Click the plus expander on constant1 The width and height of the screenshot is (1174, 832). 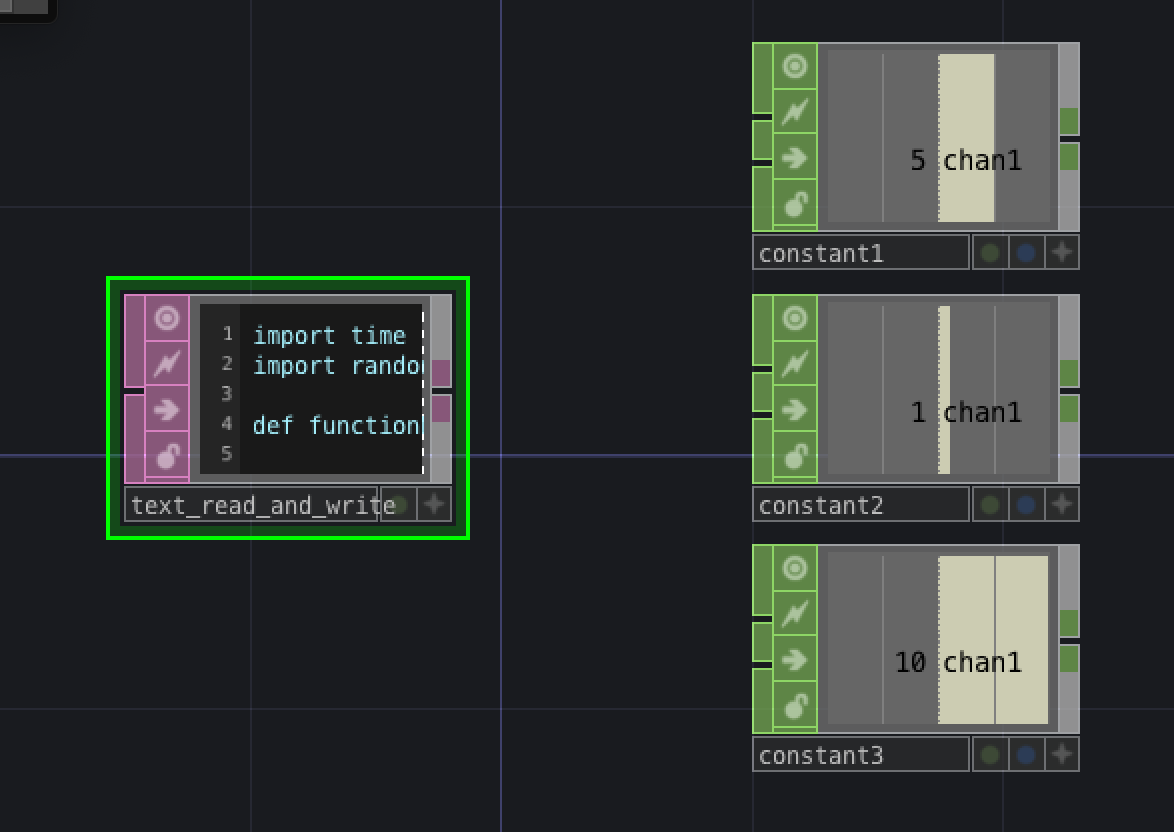click(1062, 253)
